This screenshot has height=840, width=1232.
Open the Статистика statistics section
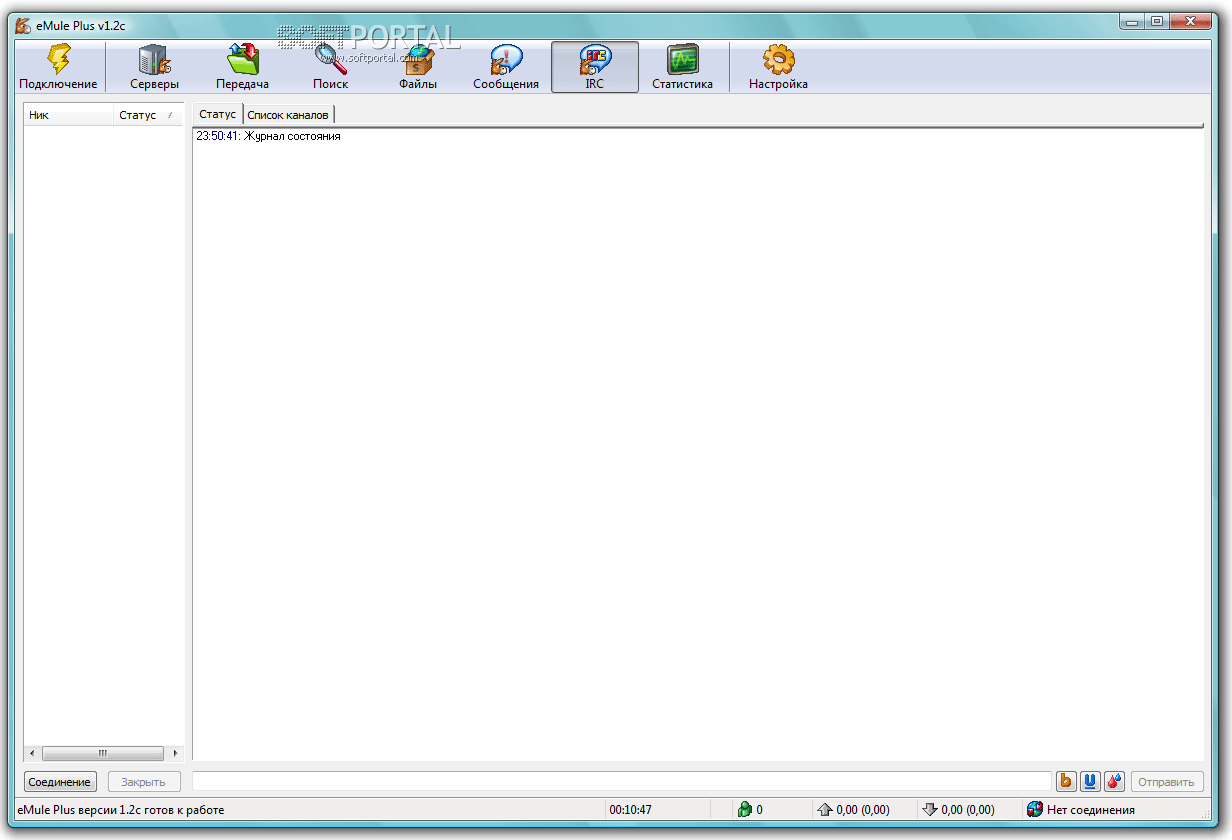point(683,67)
